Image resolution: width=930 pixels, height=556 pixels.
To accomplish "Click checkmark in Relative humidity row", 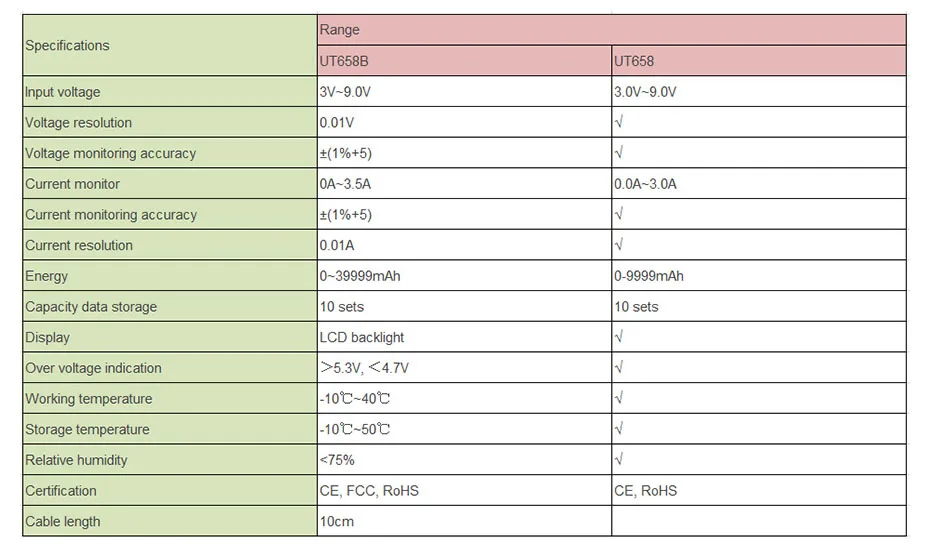I will pyautogui.click(x=619, y=460).
